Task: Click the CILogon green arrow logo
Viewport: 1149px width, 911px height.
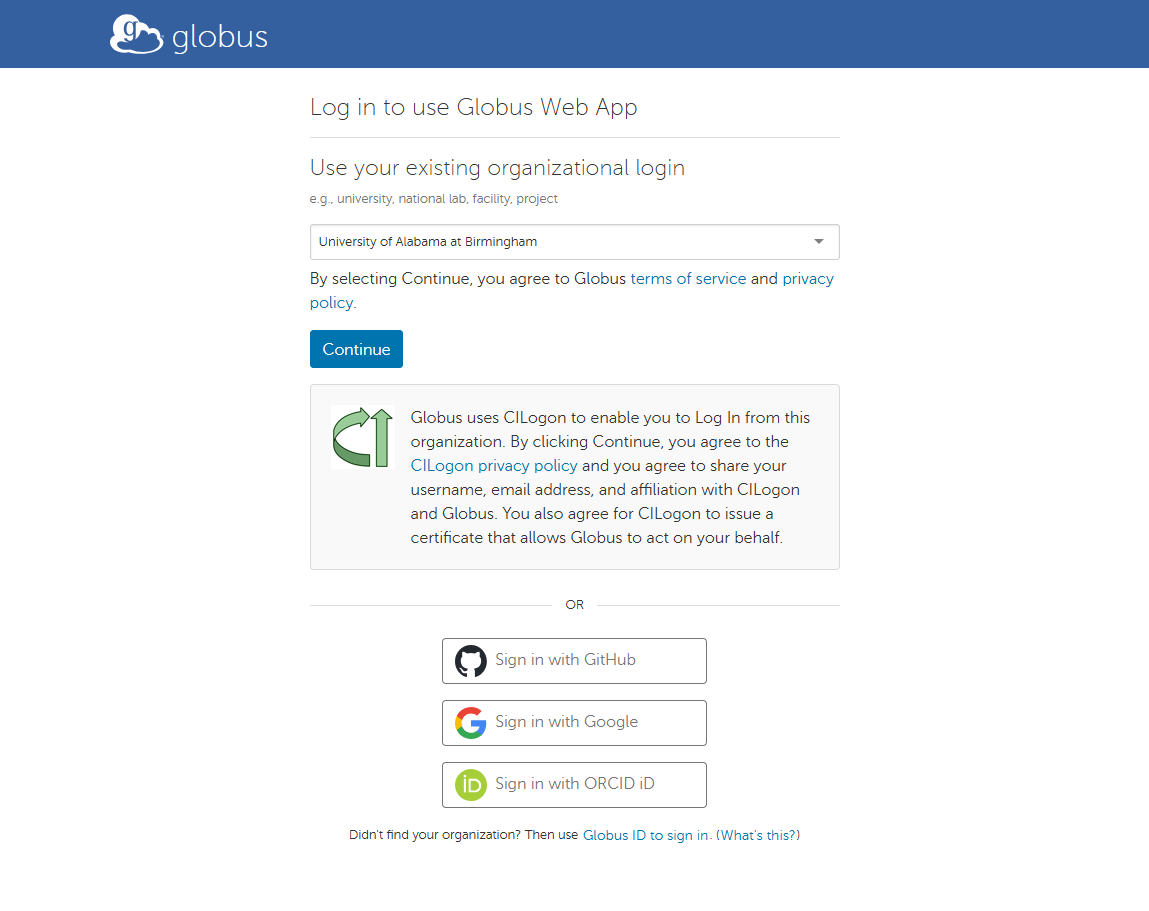Action: tap(363, 437)
